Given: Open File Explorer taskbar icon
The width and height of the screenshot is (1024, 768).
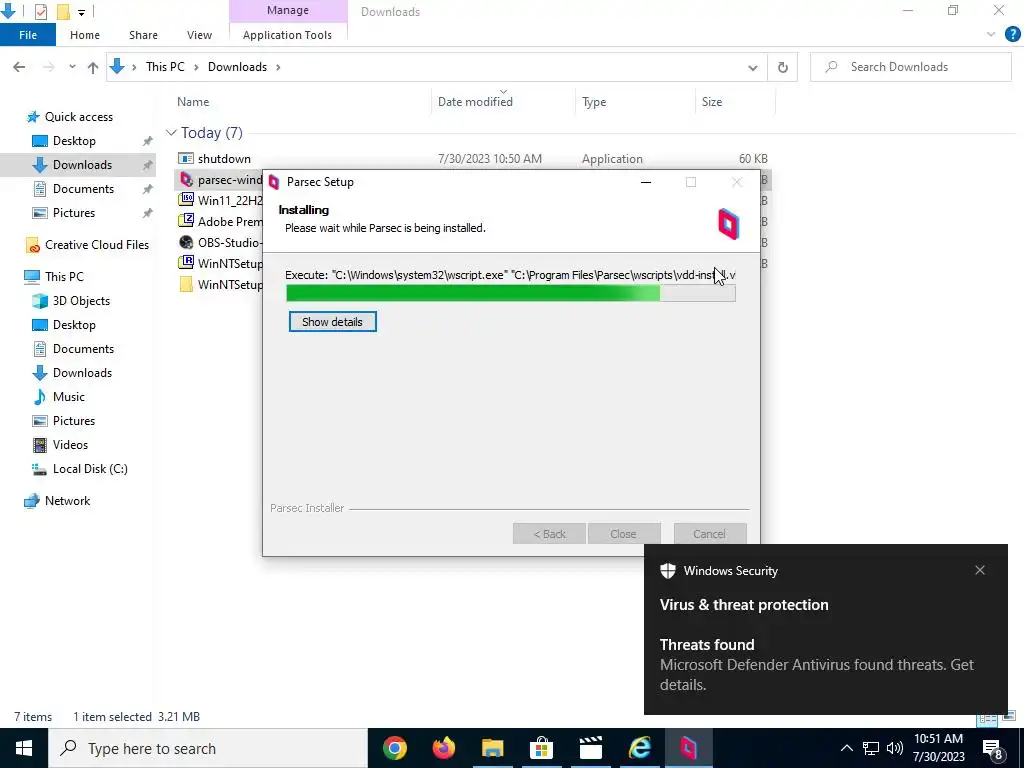Looking at the screenshot, I should pos(492,748).
